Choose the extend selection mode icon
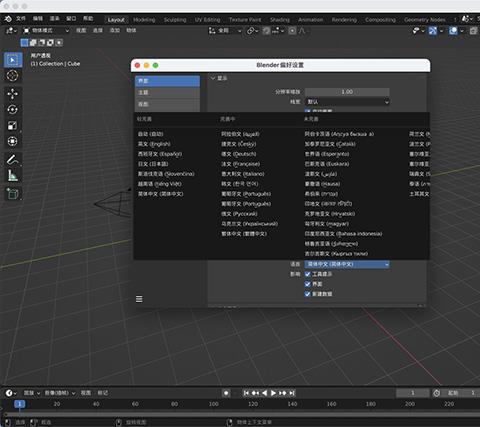The width and height of the screenshot is (480, 427). tap(33, 43)
